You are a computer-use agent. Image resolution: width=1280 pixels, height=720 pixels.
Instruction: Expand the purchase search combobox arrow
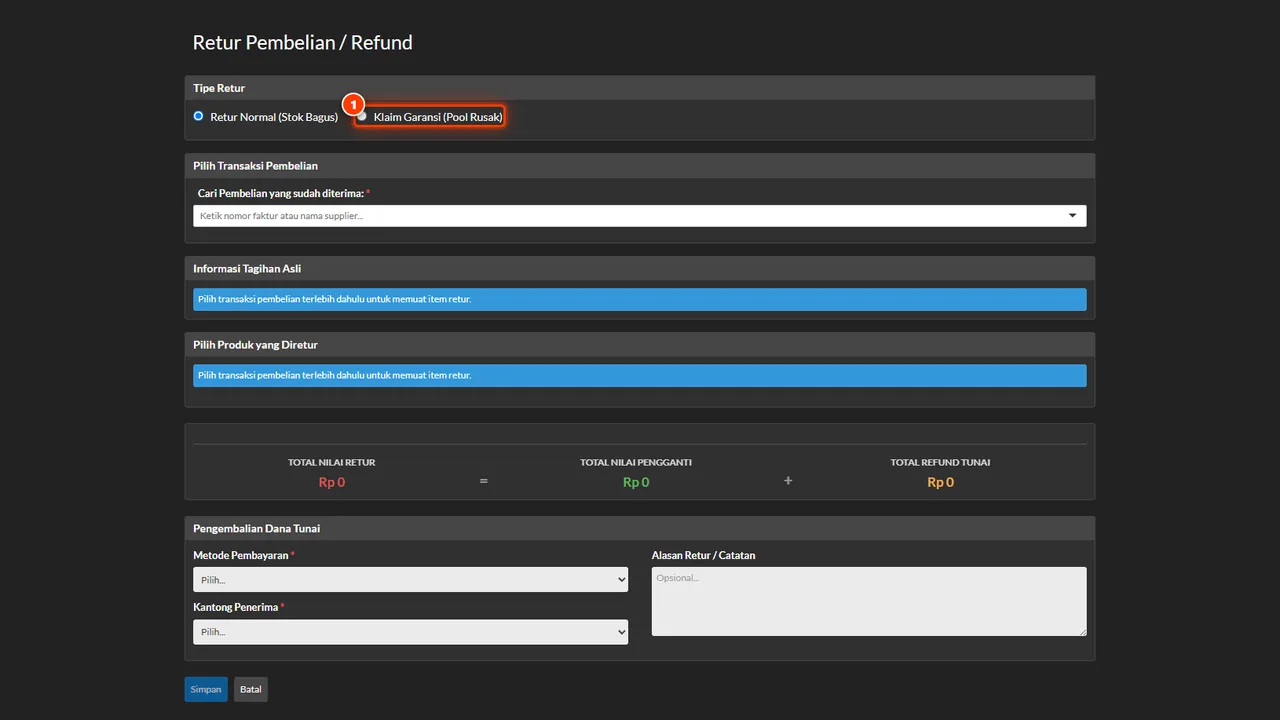point(1073,216)
